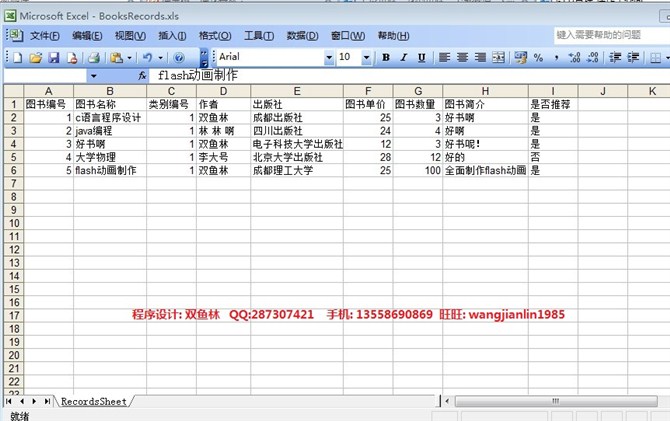Click the Undo arrow icon
The width and height of the screenshot is (670, 421).
[x=147, y=58]
